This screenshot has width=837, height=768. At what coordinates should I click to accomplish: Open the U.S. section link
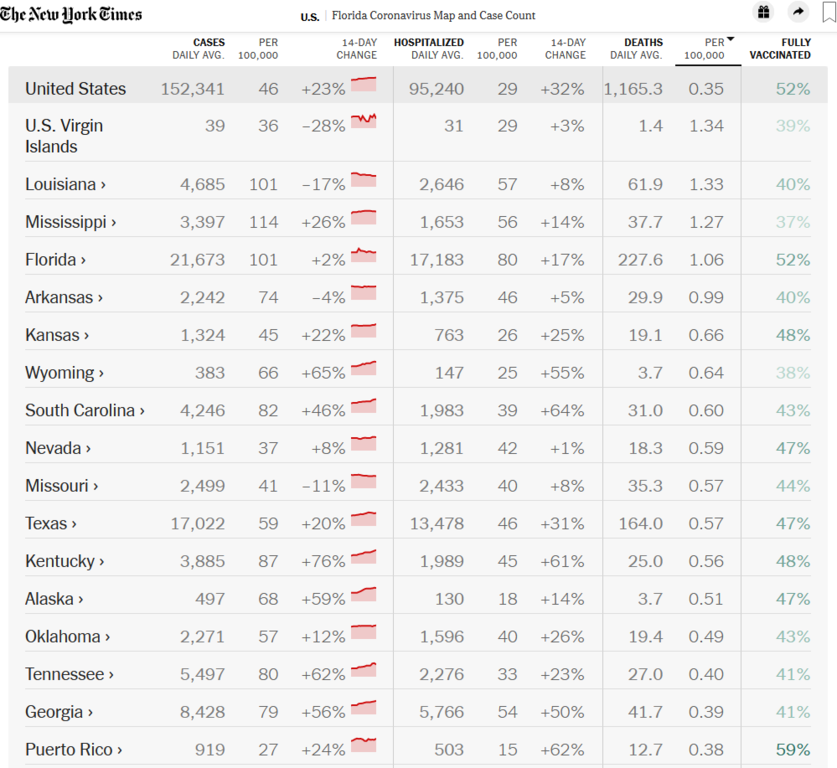click(309, 16)
